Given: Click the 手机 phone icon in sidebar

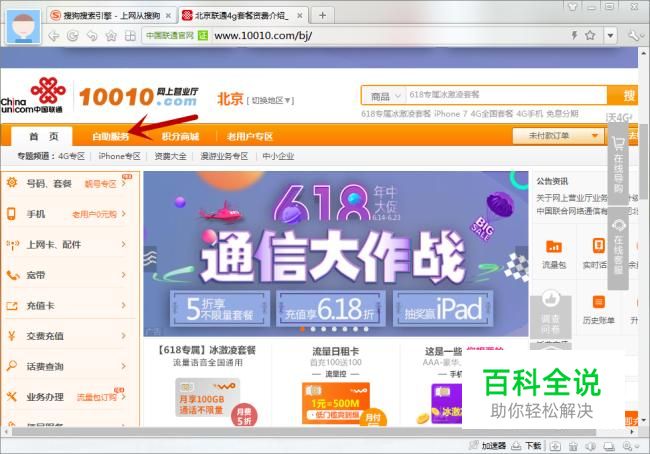Looking at the screenshot, I should [x=11, y=214].
